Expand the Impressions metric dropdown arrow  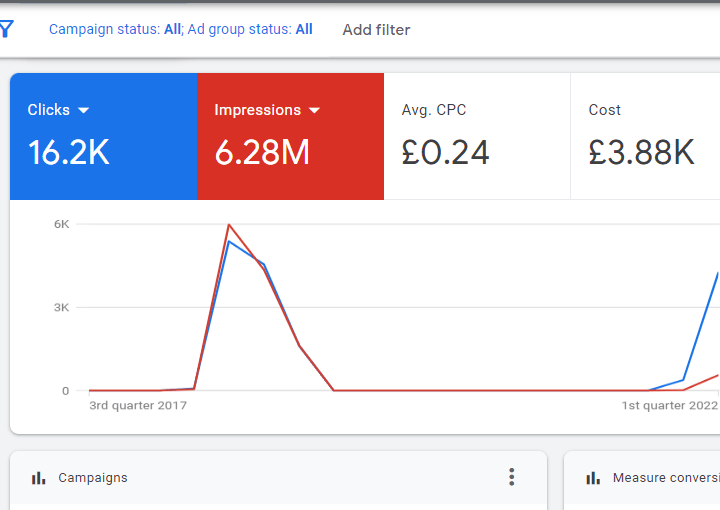pyautogui.click(x=314, y=110)
